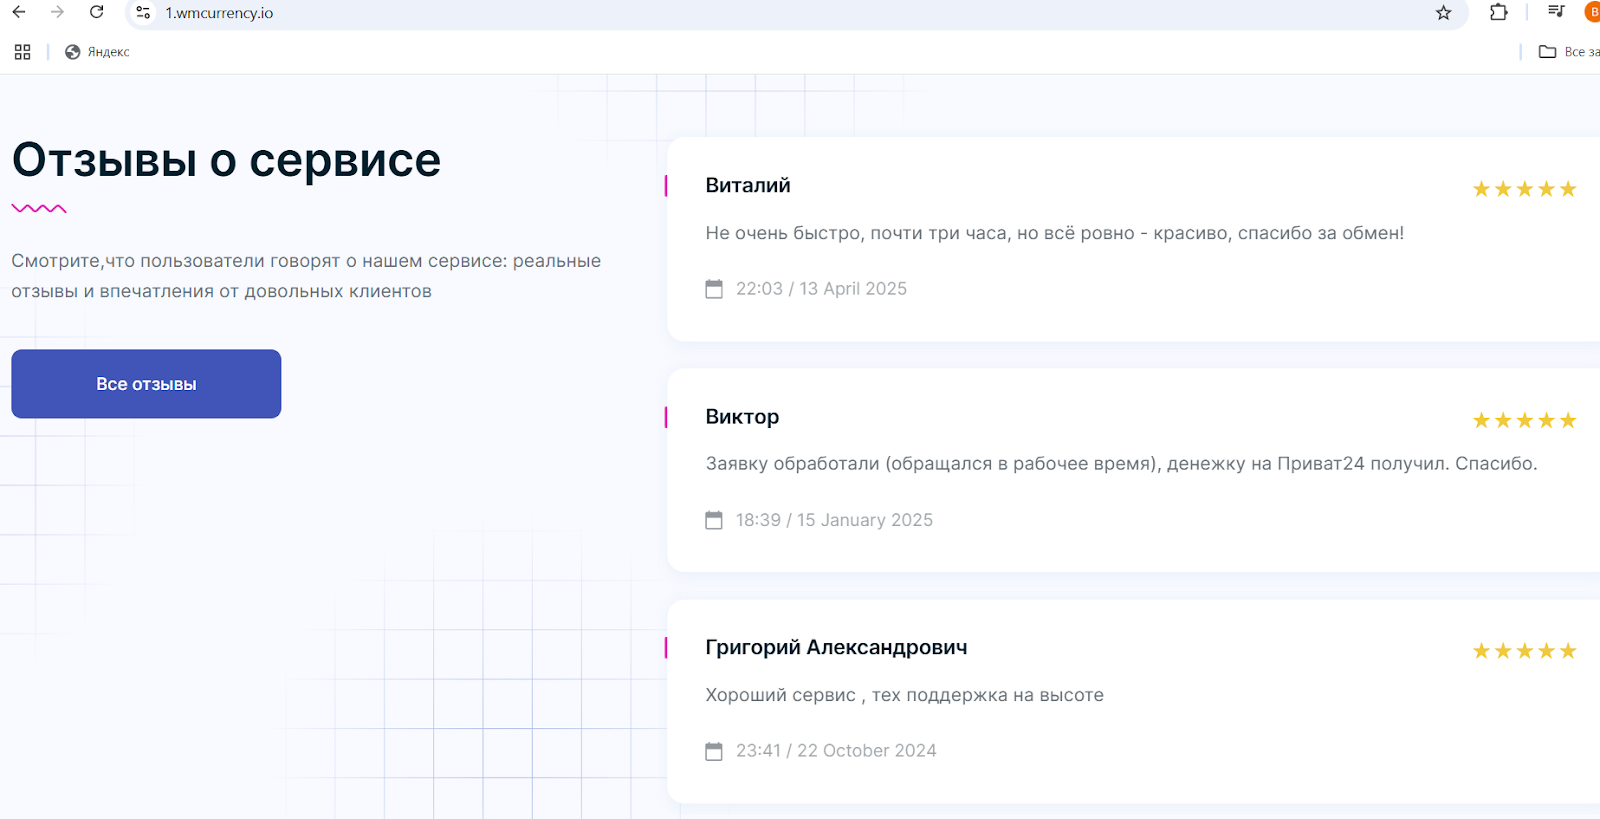Click the browser back arrow
1600x819 pixels.
[19, 12]
